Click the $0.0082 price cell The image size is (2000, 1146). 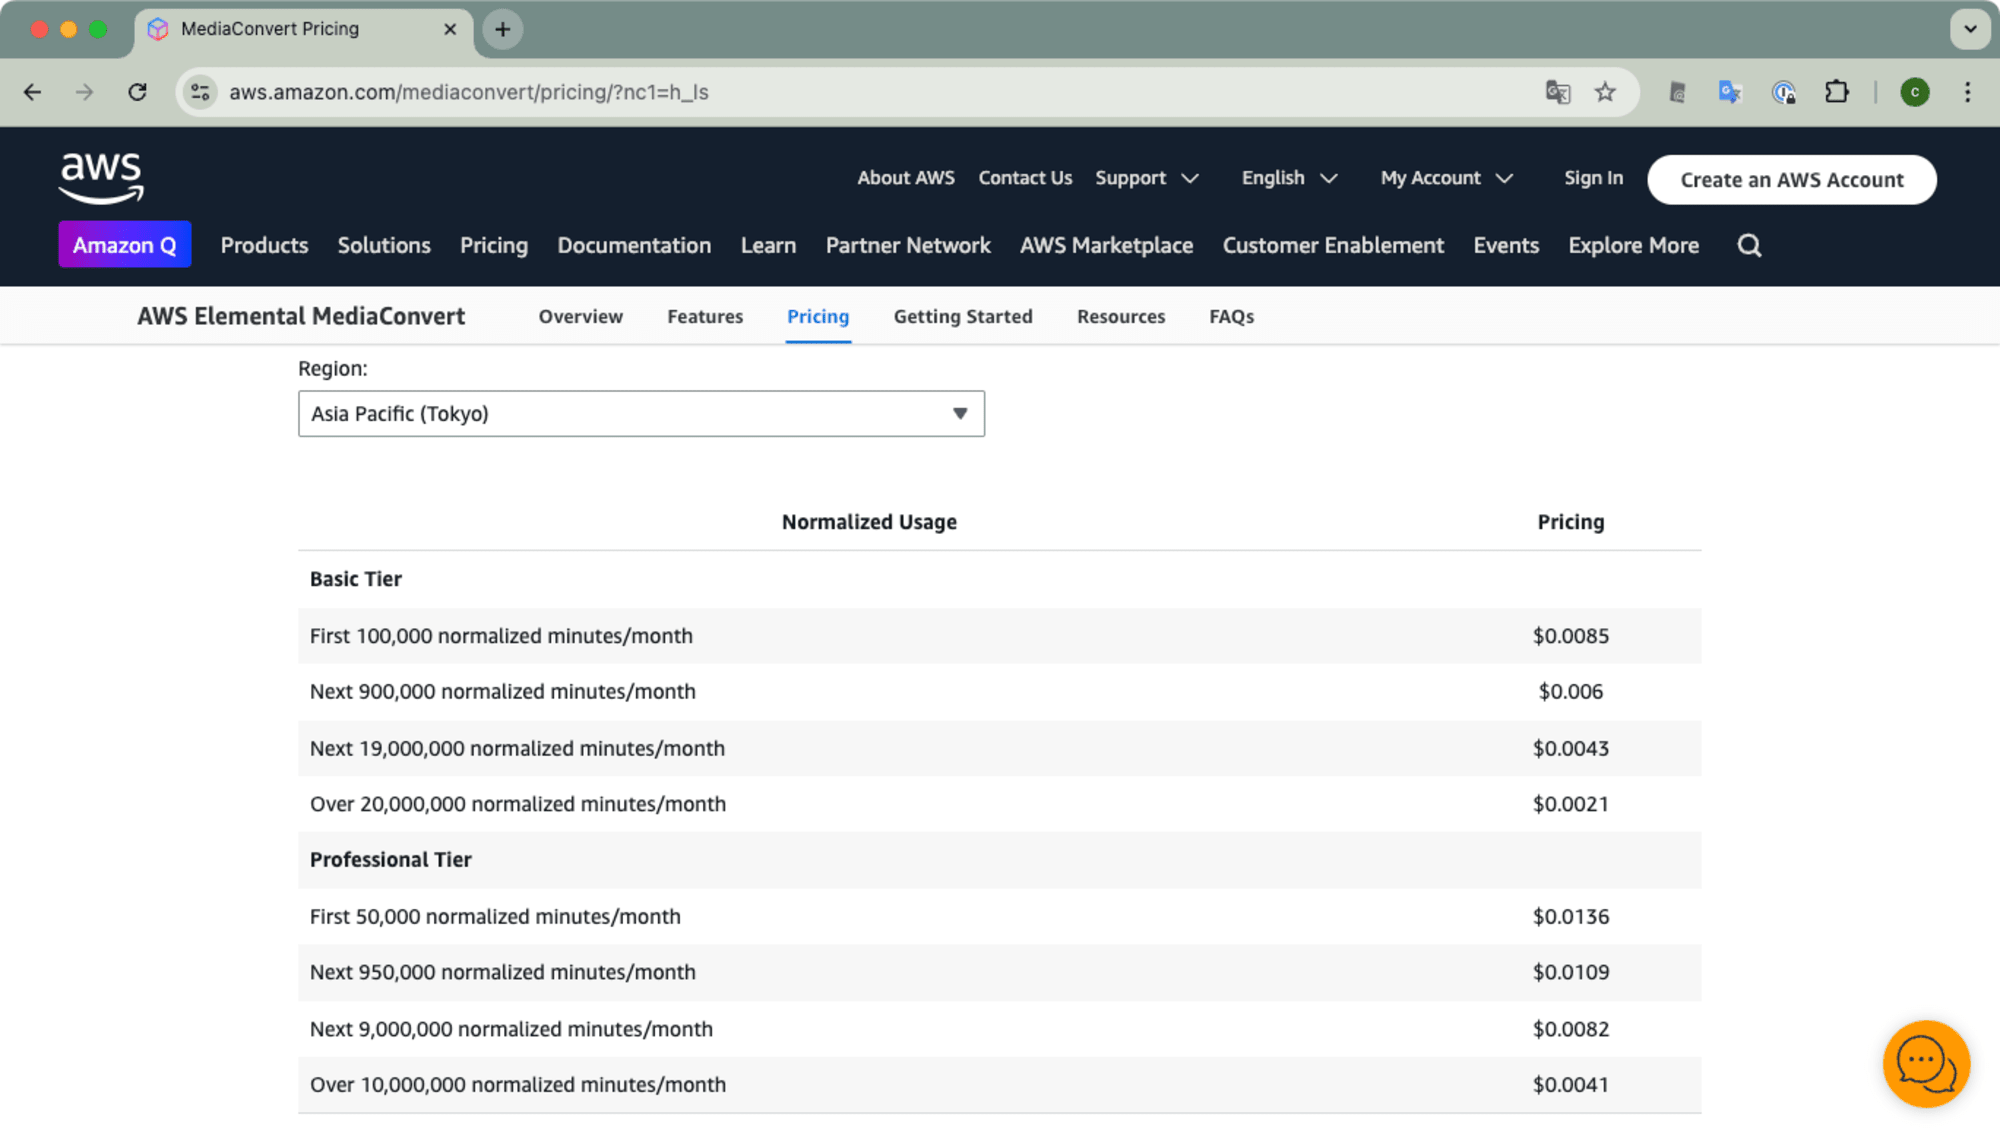(x=1570, y=1030)
